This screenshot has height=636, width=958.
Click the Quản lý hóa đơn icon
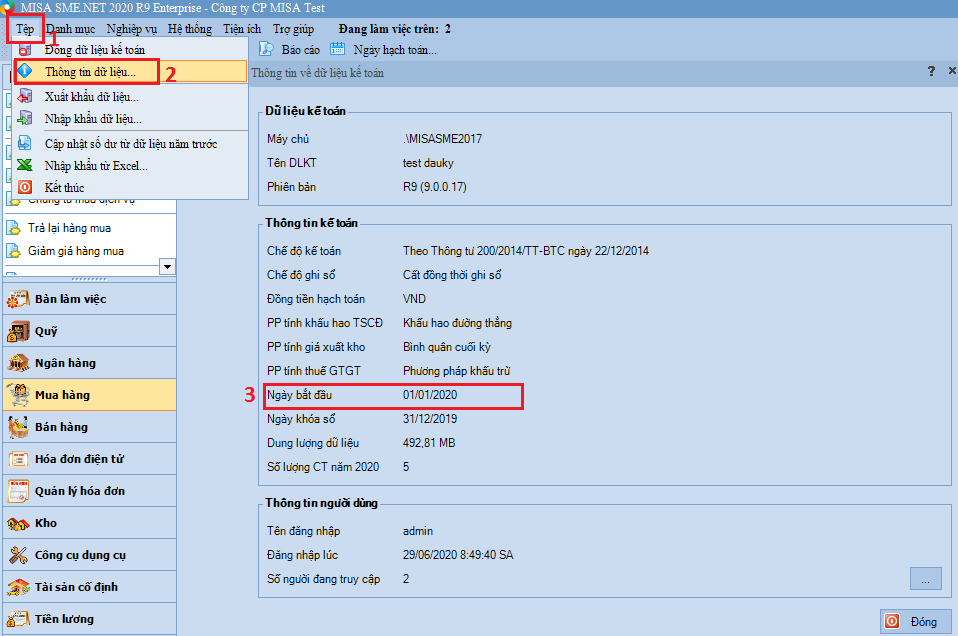(18, 491)
